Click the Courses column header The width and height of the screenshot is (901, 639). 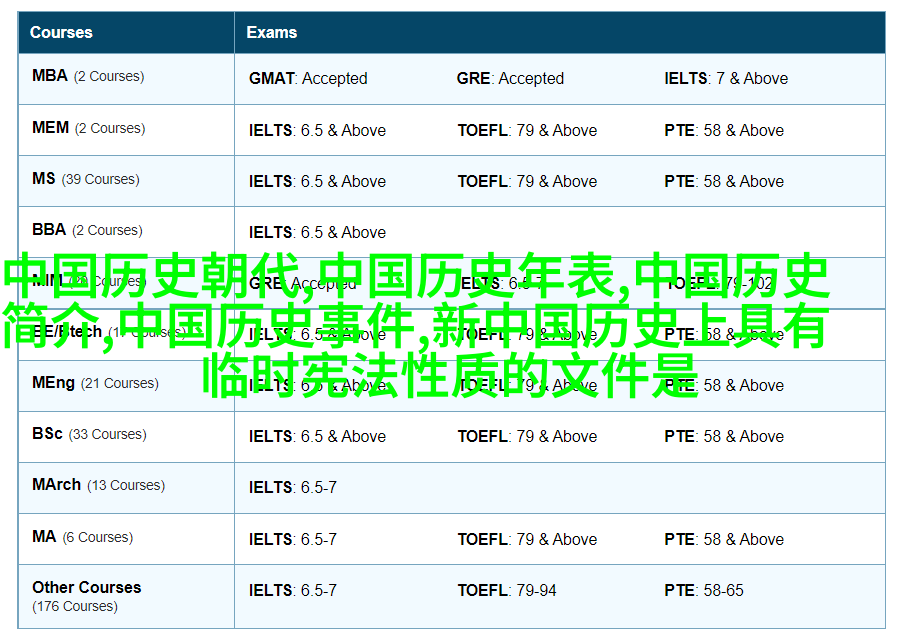(61, 32)
